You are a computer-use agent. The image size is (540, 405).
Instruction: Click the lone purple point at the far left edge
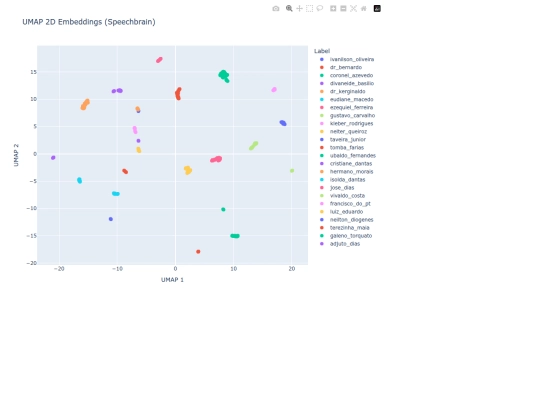(53, 158)
